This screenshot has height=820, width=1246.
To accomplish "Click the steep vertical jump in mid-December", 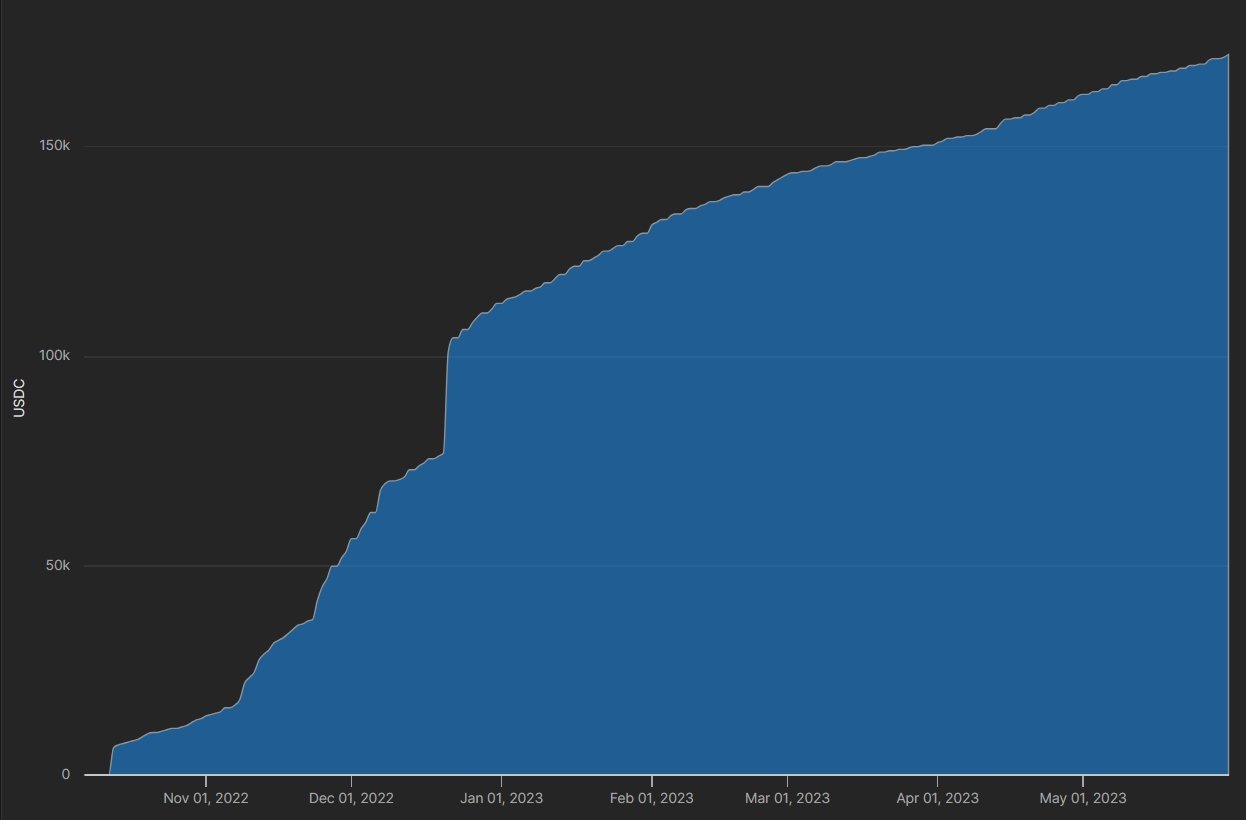I will 446,400.
